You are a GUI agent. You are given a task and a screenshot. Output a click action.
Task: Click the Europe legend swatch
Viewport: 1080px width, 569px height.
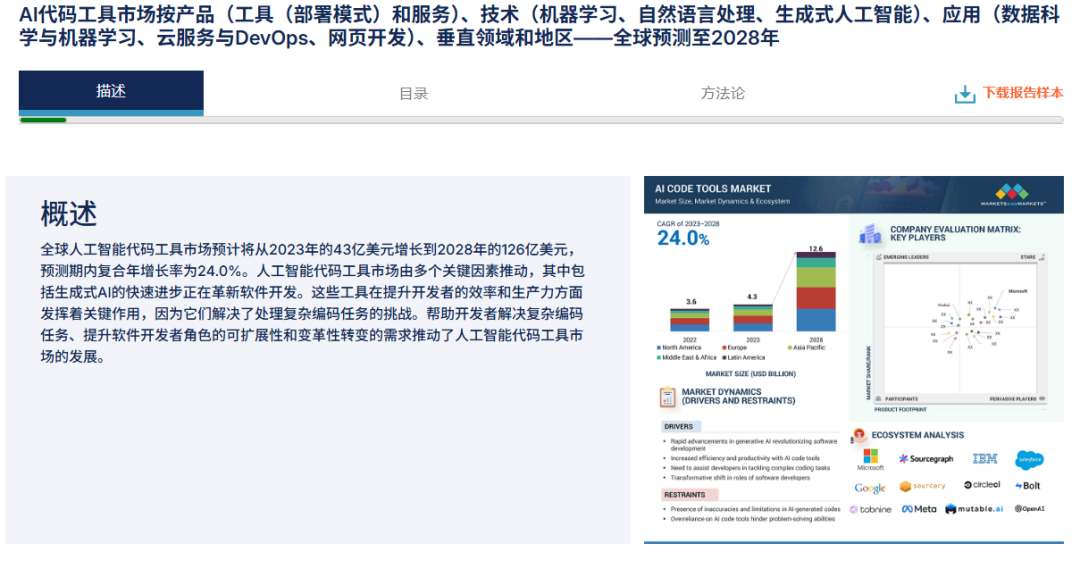[724, 348]
